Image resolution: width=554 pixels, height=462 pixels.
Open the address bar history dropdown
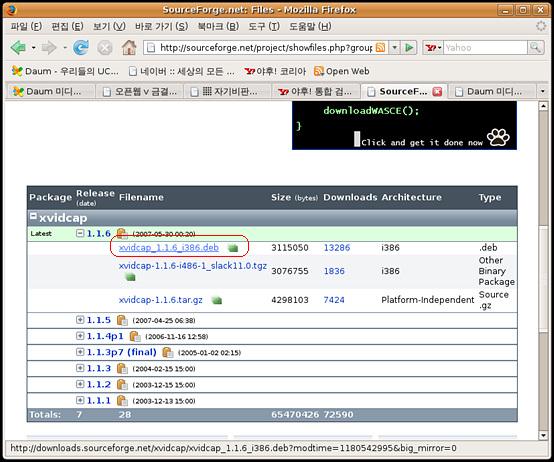[395, 47]
